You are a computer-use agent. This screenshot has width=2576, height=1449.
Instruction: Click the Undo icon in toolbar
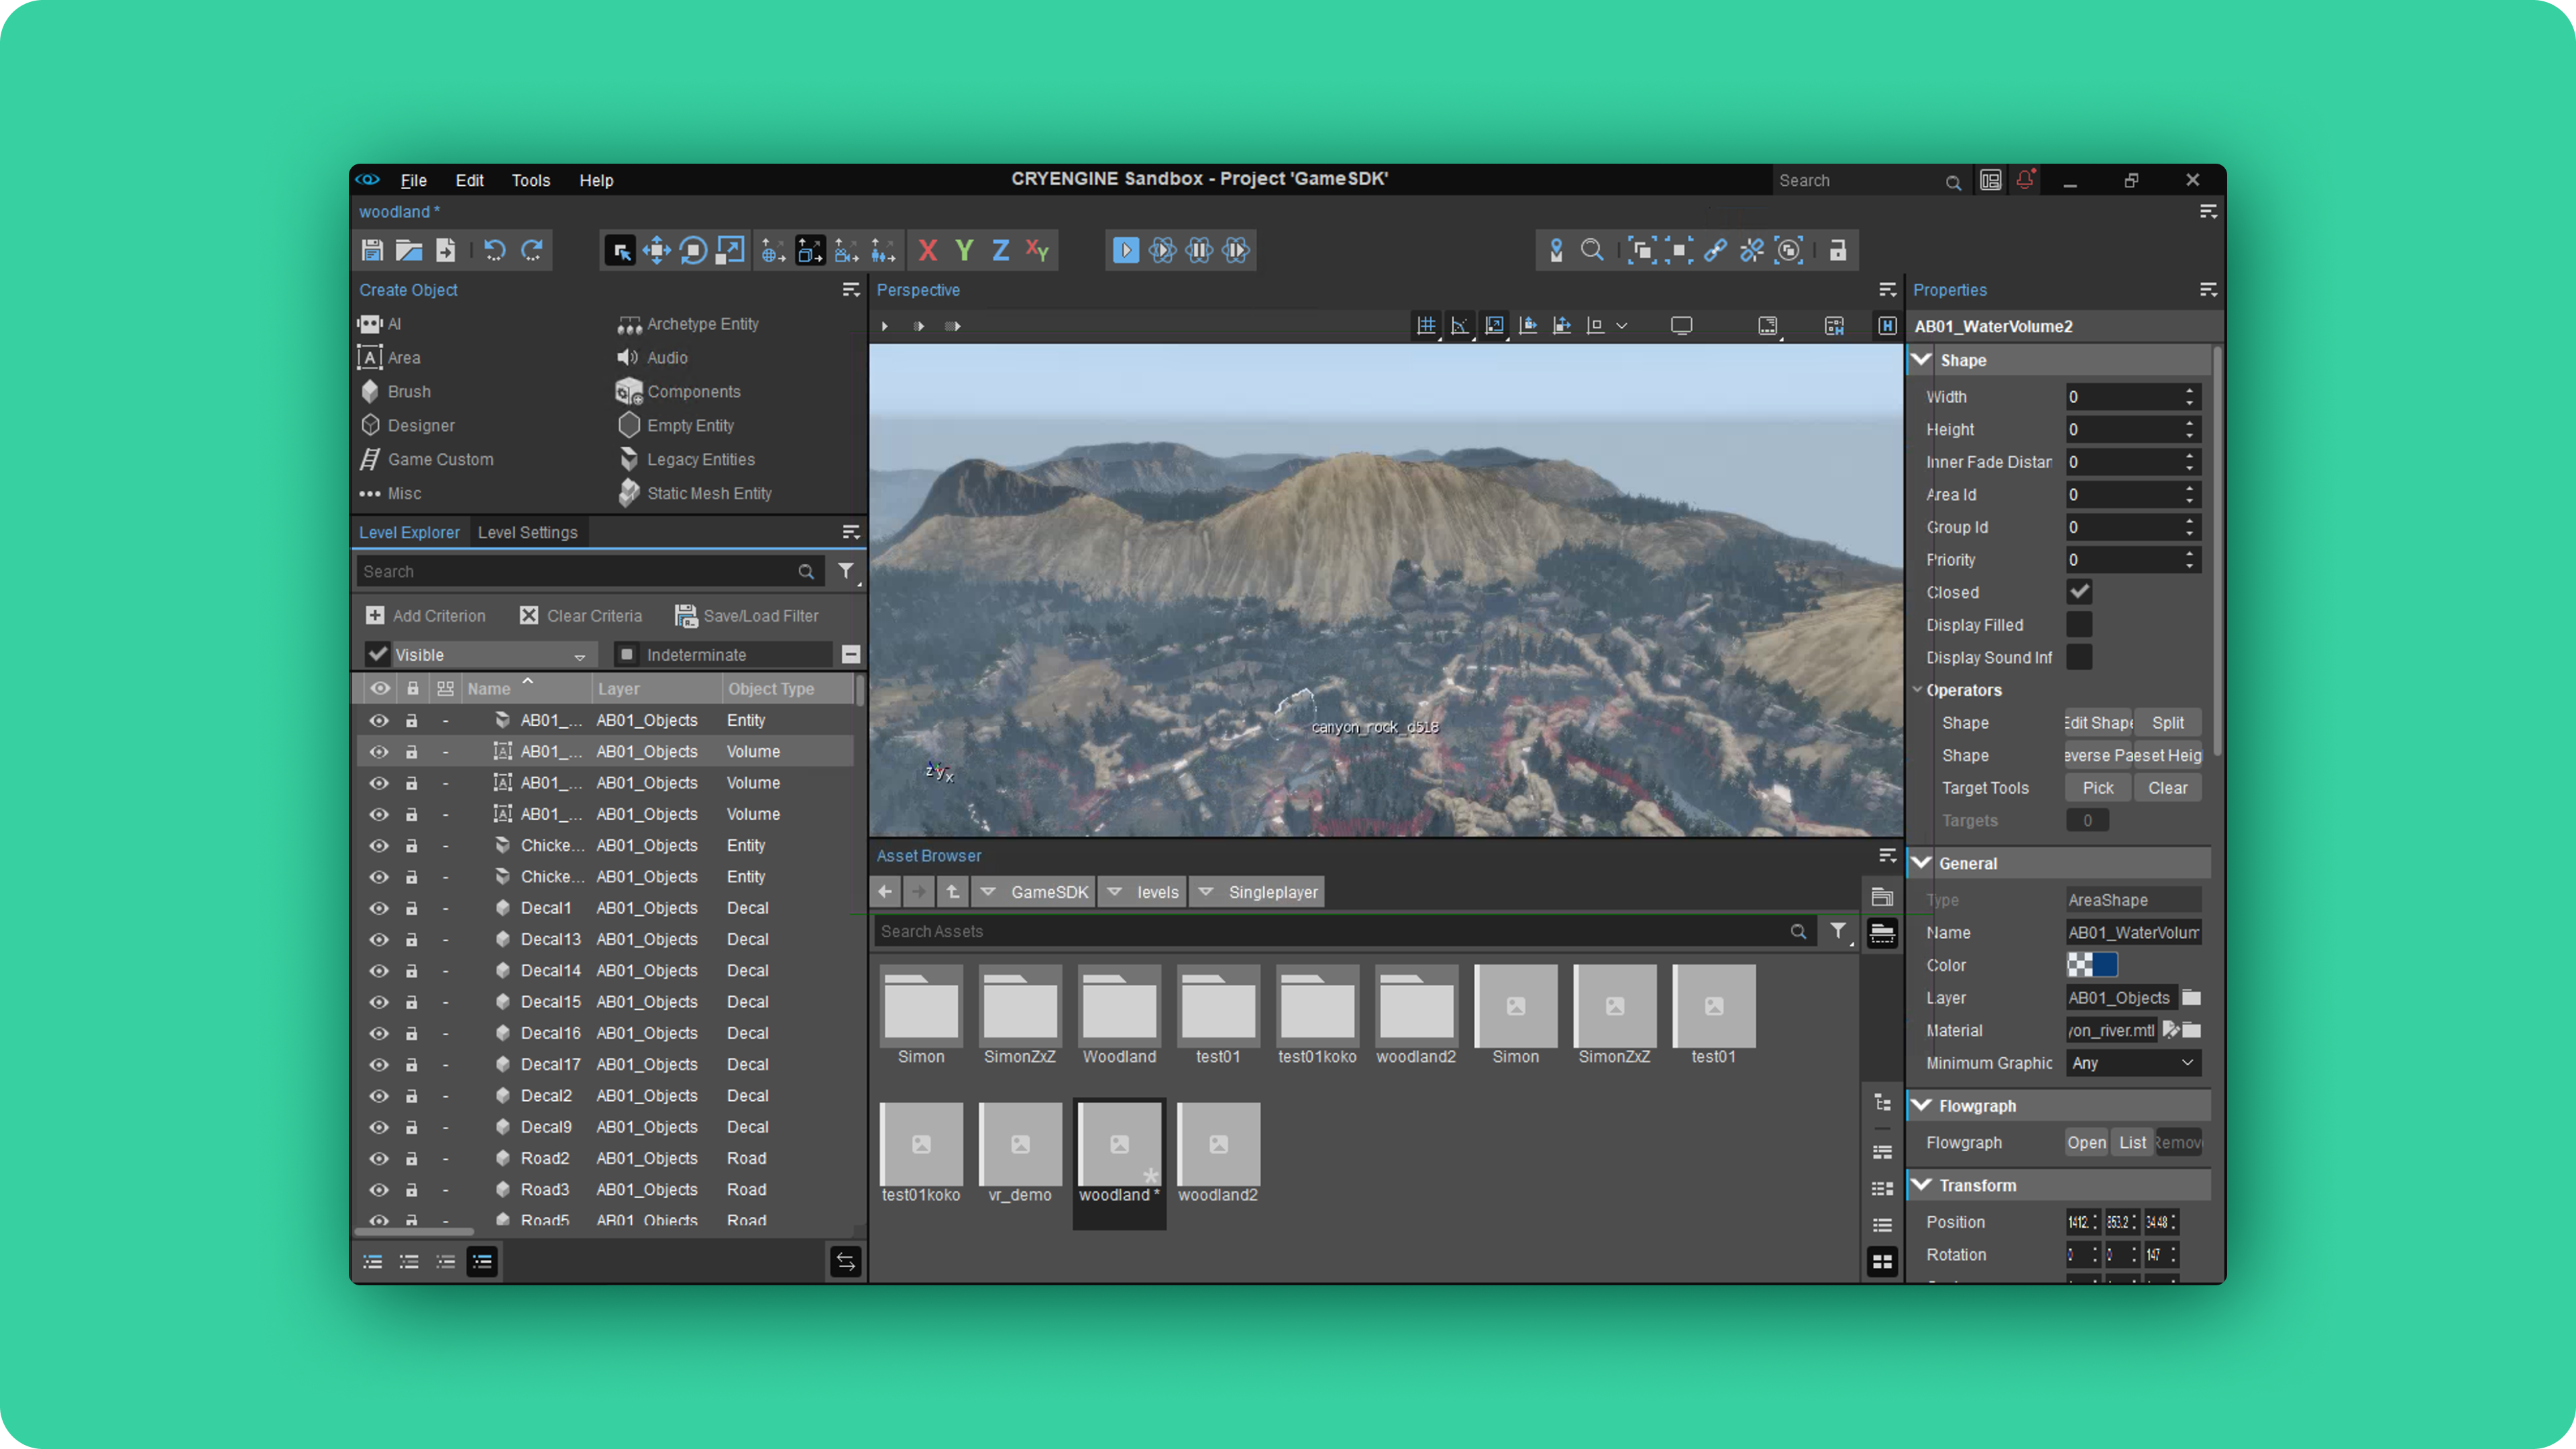[494, 250]
